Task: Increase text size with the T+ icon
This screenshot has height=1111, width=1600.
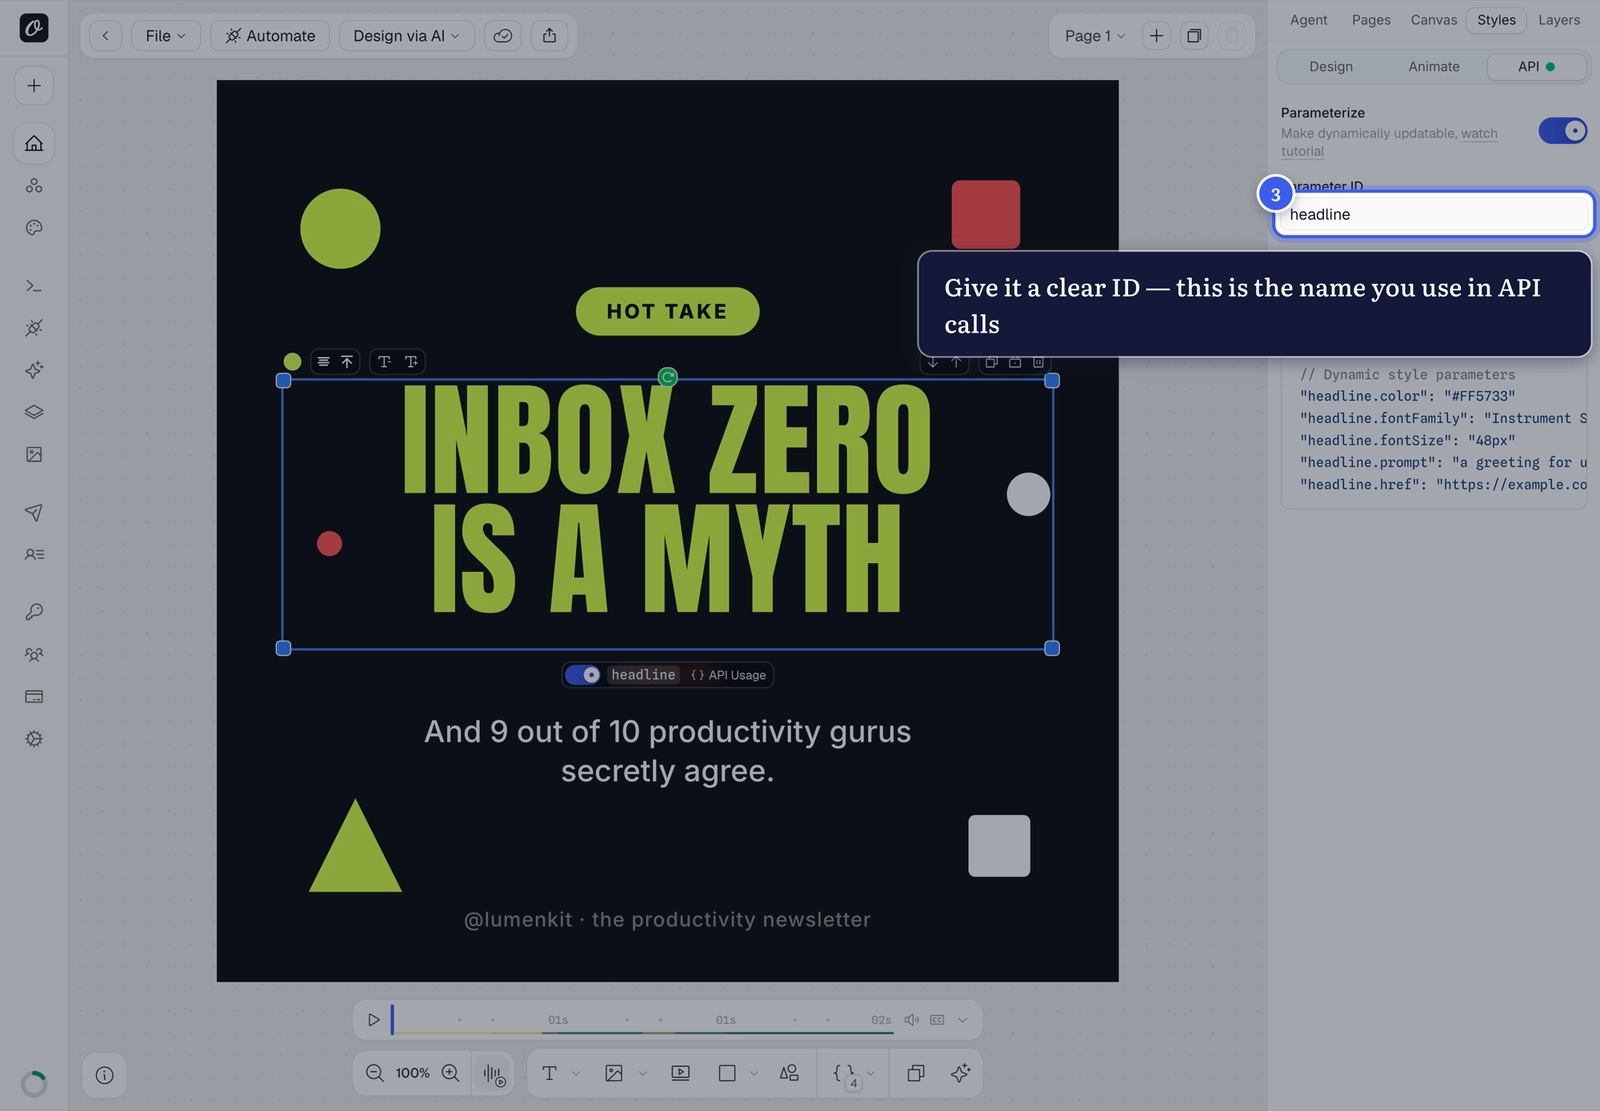Action: 411,362
